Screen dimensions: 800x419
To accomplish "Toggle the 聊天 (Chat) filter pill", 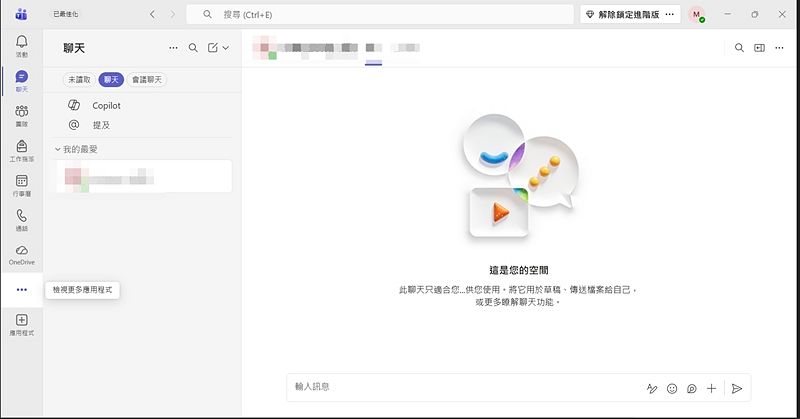I will (111, 79).
